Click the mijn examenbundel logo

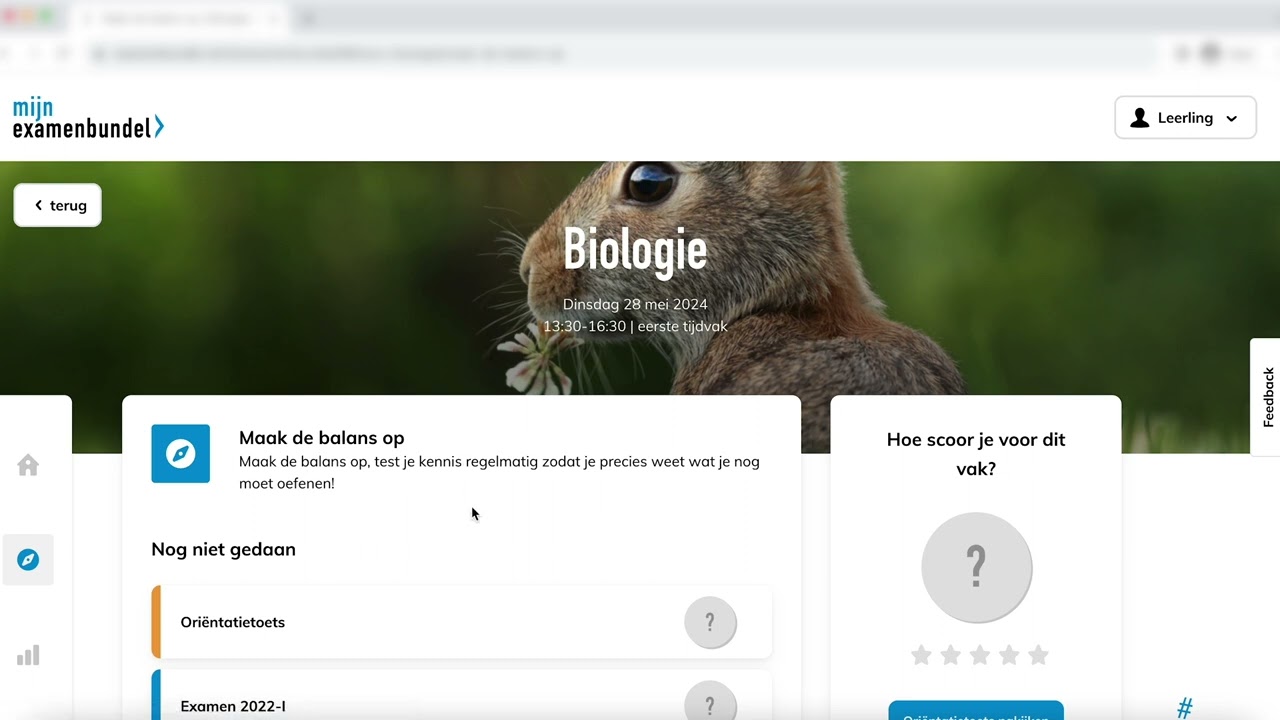[88, 118]
